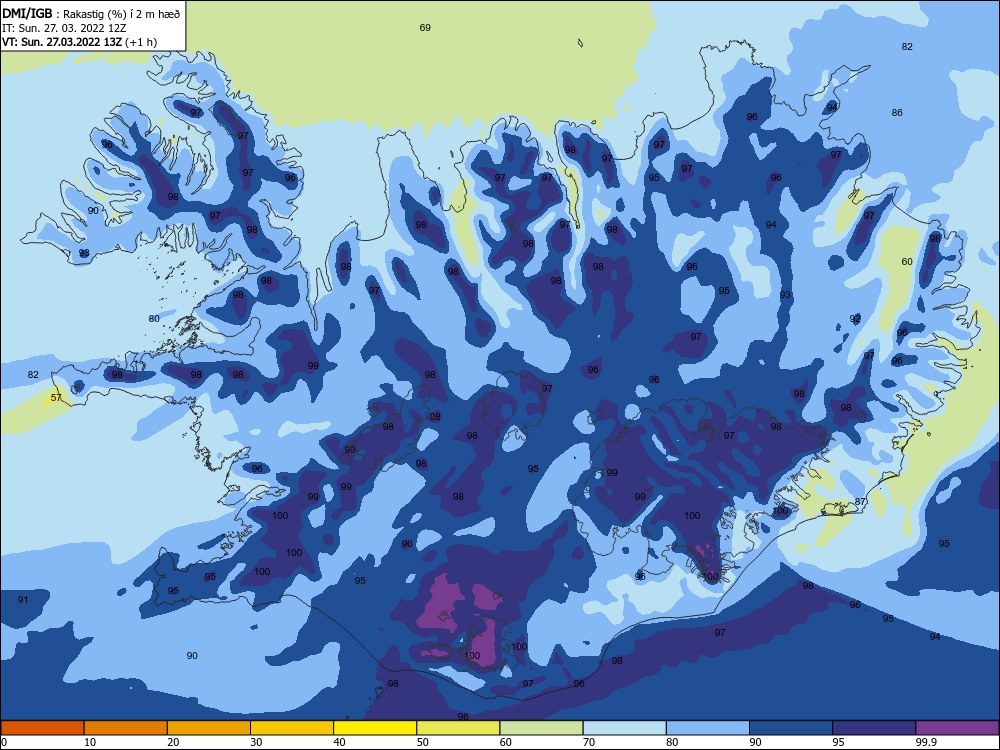Click the '50' tick label on the legend
Screen dimensions: 1000x750
[x=423, y=742]
